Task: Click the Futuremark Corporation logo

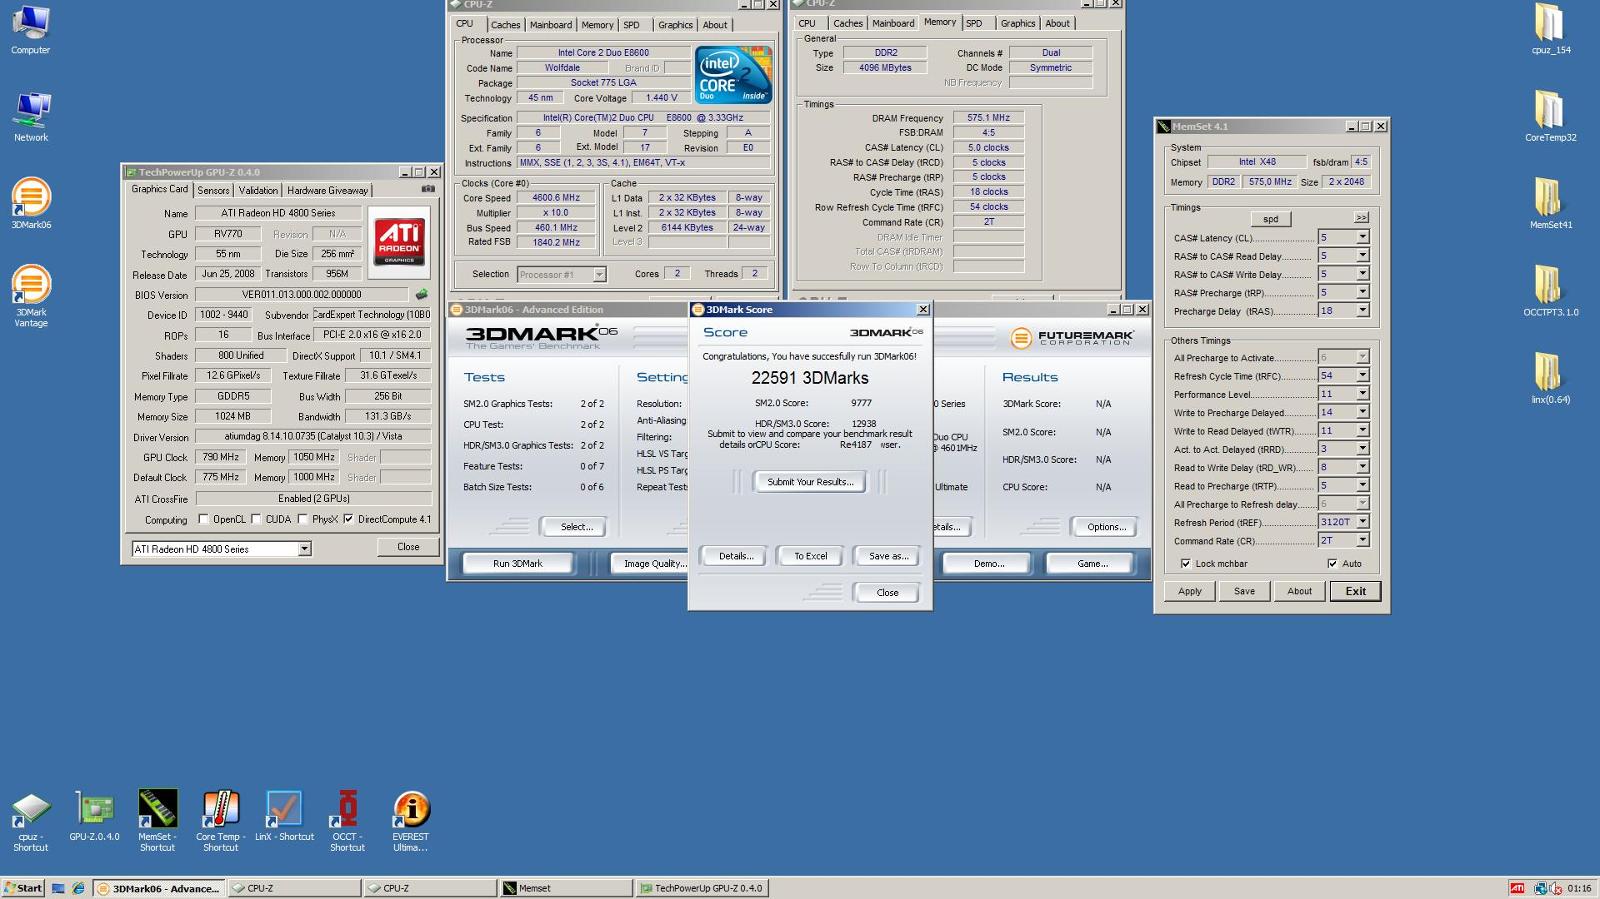Action: pyautogui.click(x=1072, y=338)
